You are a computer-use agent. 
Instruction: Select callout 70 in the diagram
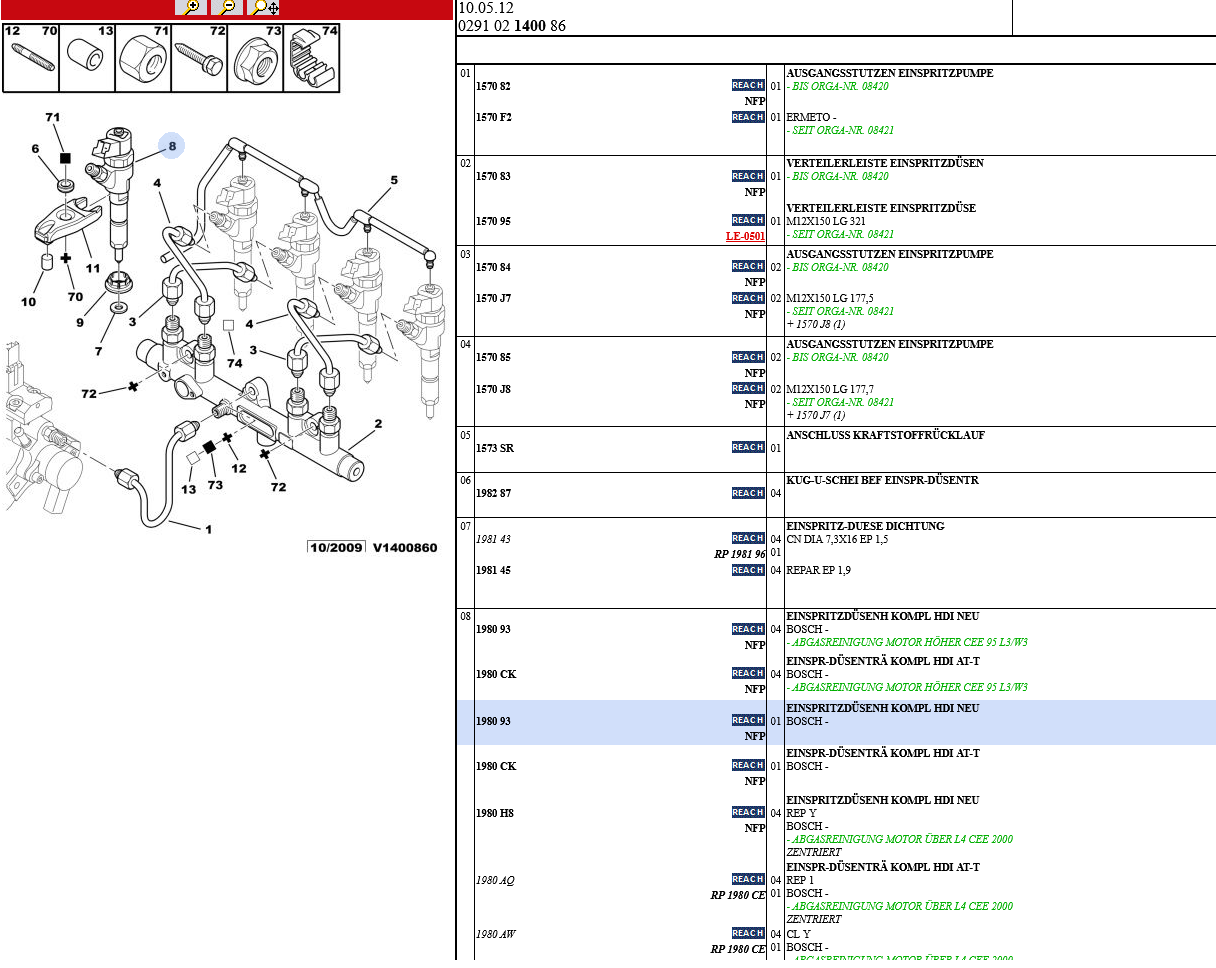click(75, 297)
